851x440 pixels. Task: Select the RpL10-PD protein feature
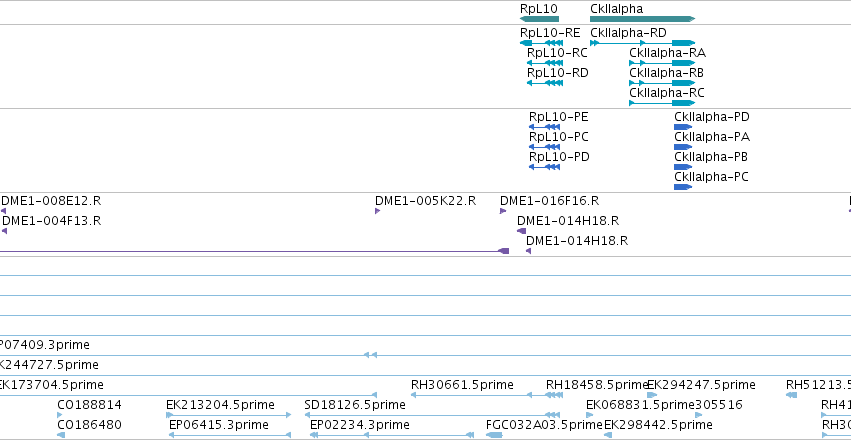[544, 167]
